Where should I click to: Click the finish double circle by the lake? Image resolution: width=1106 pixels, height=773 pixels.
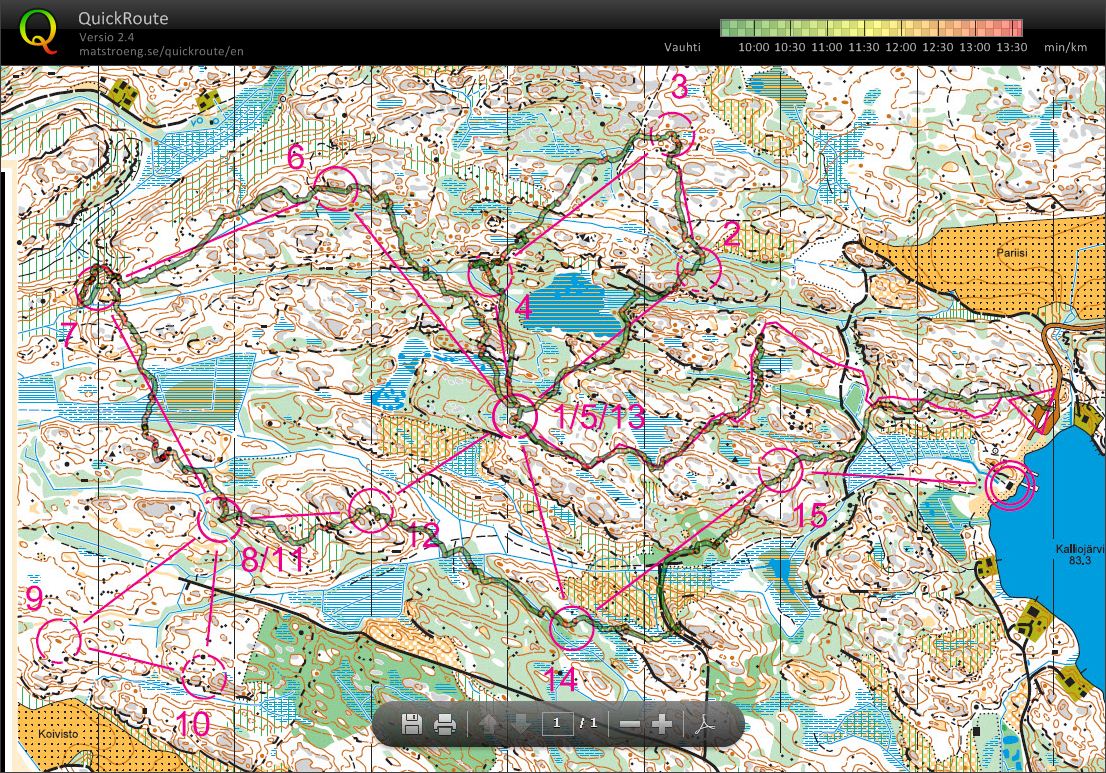pyautogui.click(x=1009, y=485)
